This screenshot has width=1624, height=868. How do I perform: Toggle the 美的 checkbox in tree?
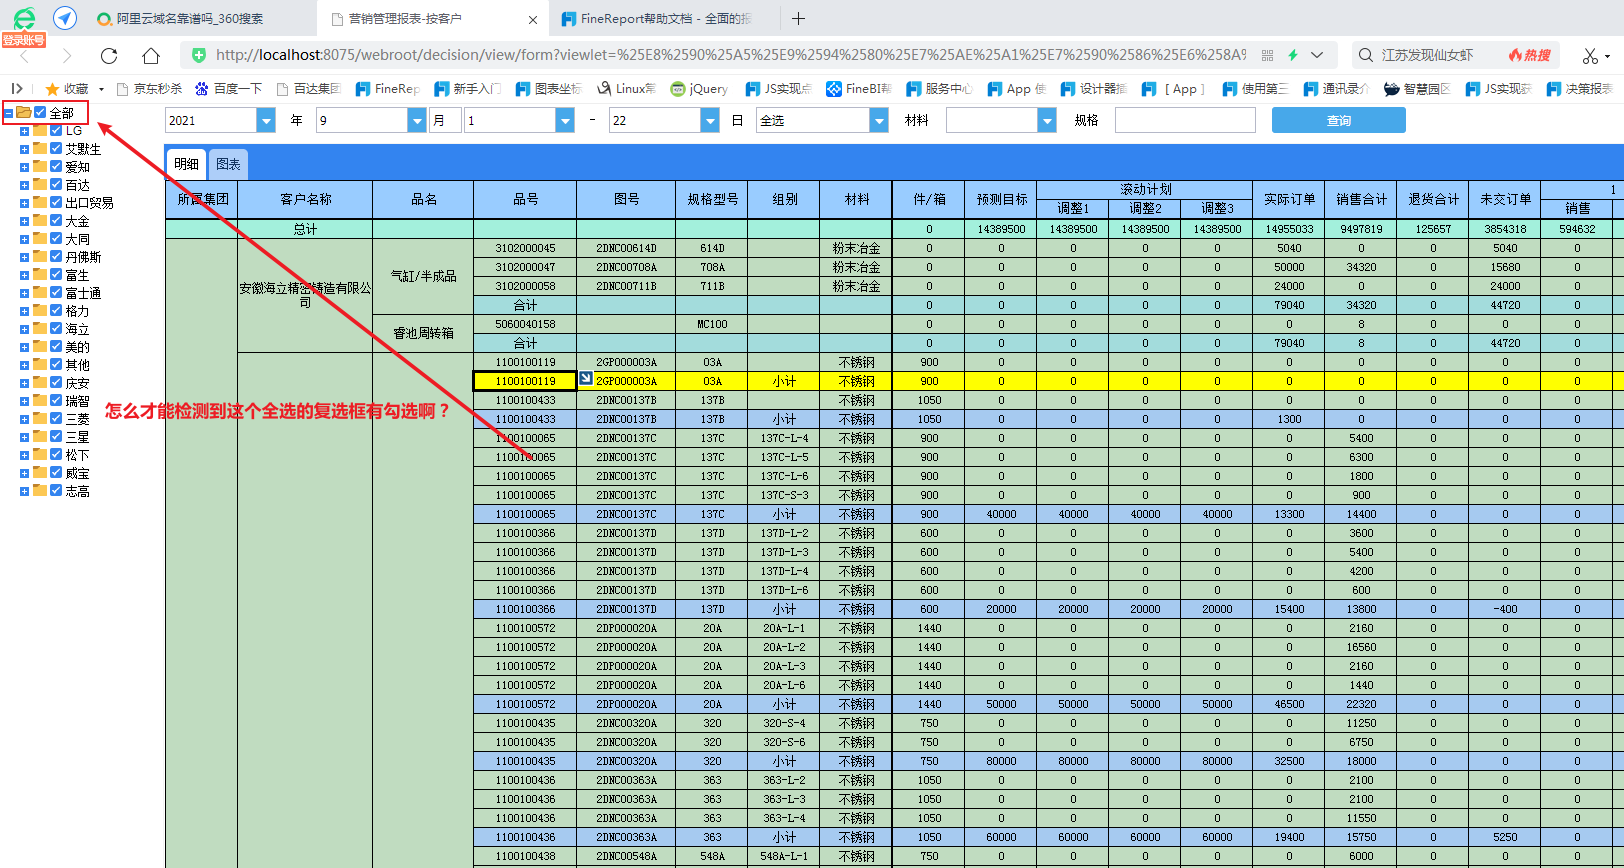click(x=56, y=347)
